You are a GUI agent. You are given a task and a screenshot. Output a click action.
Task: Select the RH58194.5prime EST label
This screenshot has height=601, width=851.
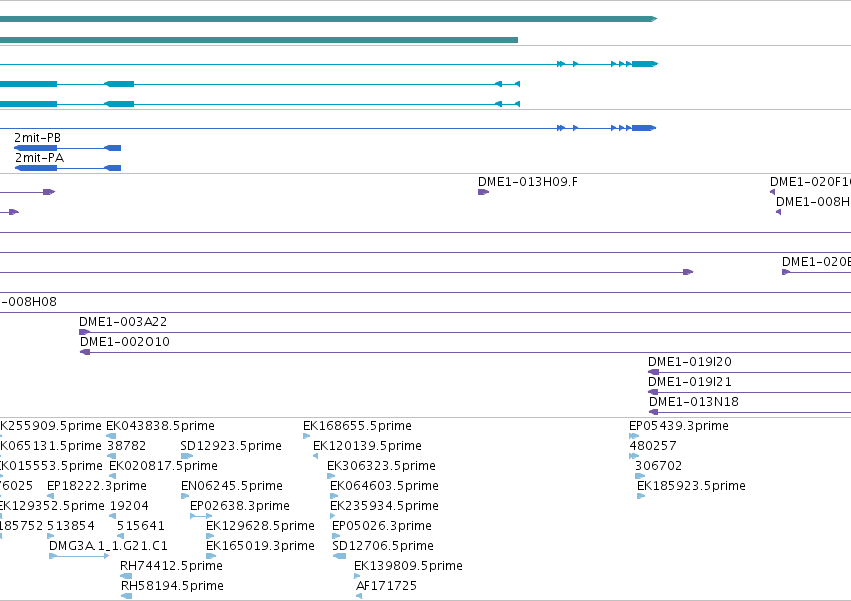click(172, 586)
